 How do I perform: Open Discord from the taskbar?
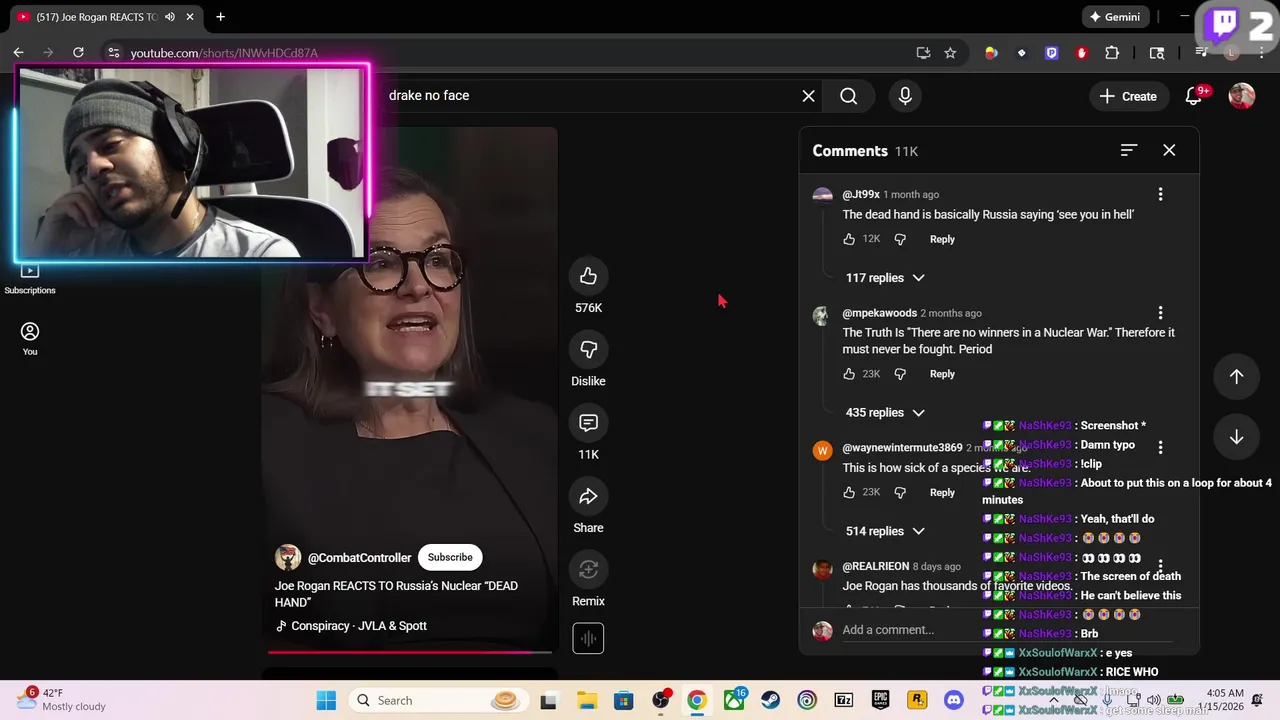(x=954, y=700)
